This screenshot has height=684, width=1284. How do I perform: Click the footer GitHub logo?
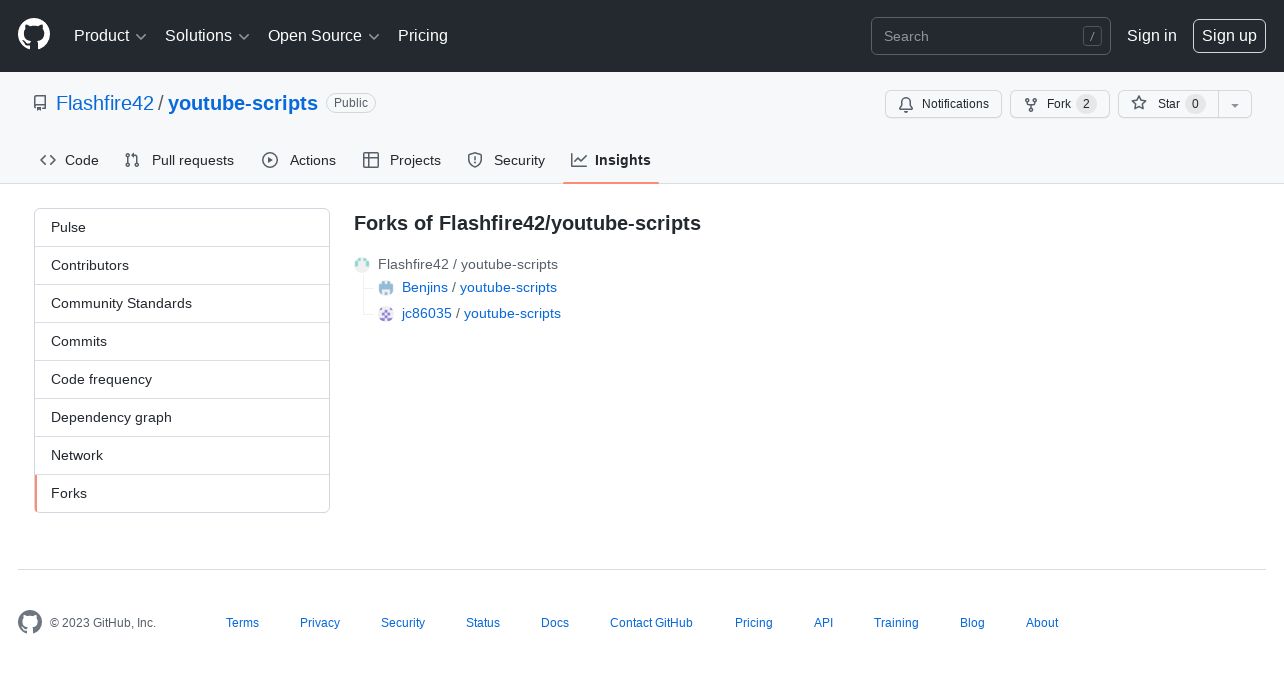coord(30,622)
